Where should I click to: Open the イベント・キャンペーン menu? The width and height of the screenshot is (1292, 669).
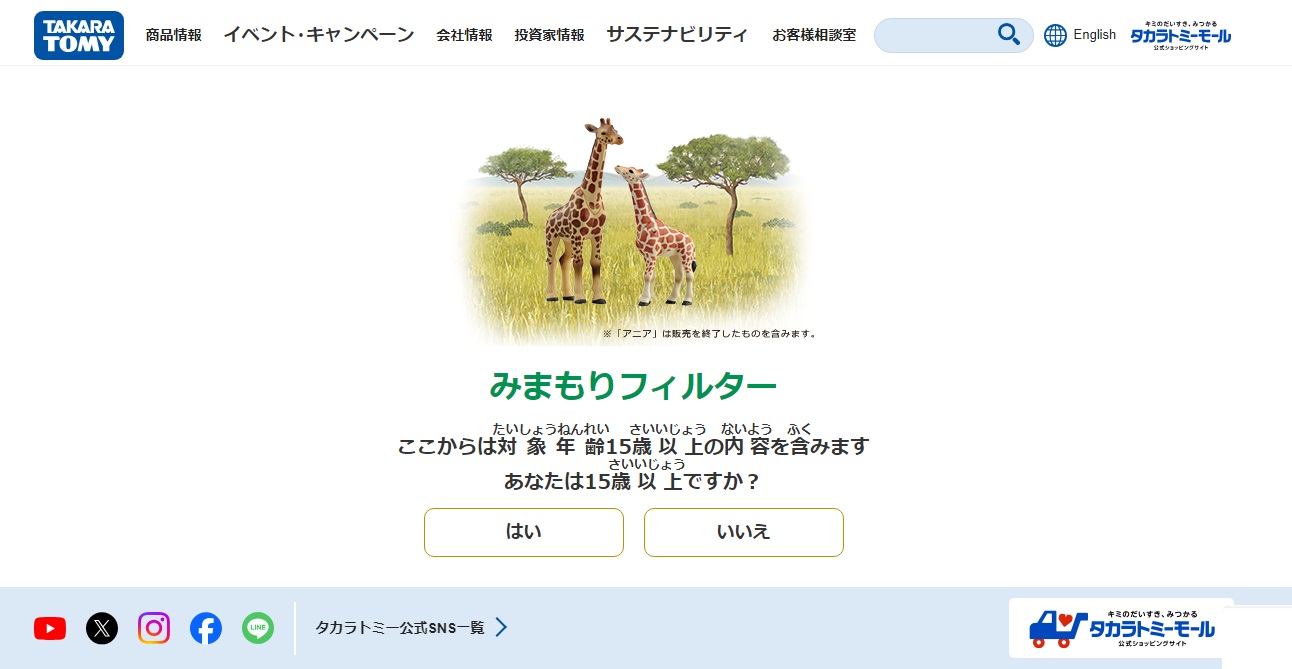[318, 35]
